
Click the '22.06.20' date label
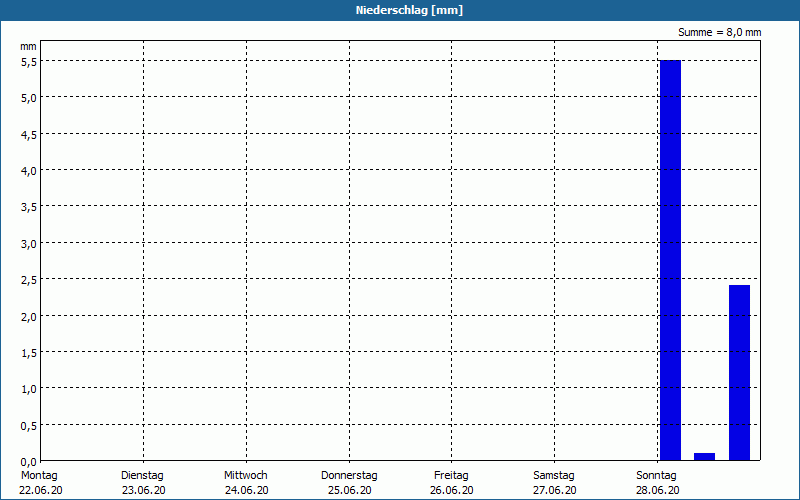(x=41, y=490)
